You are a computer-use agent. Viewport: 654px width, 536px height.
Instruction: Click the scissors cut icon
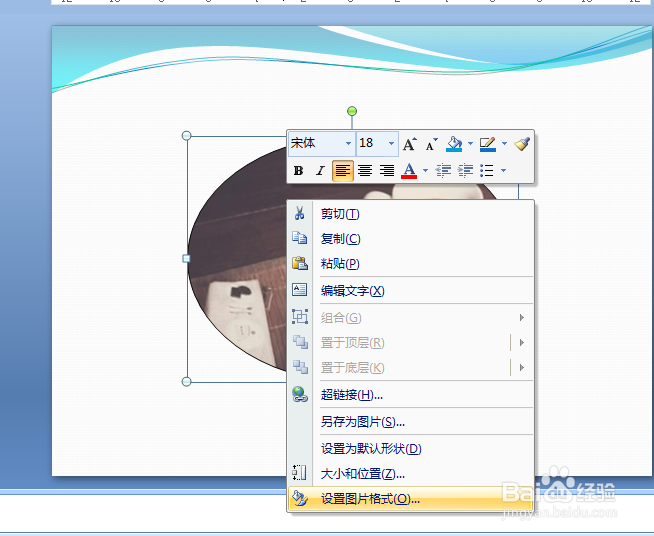tap(299, 213)
